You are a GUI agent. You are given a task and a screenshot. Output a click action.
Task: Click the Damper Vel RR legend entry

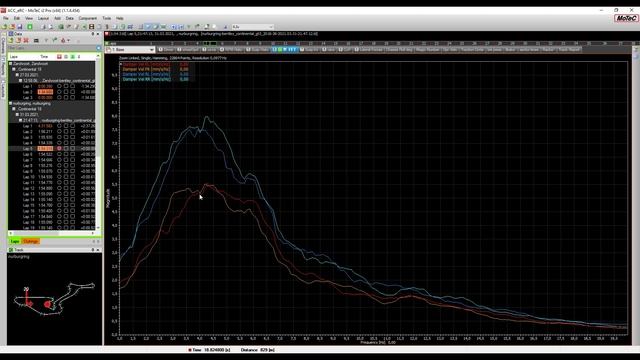point(155,79)
